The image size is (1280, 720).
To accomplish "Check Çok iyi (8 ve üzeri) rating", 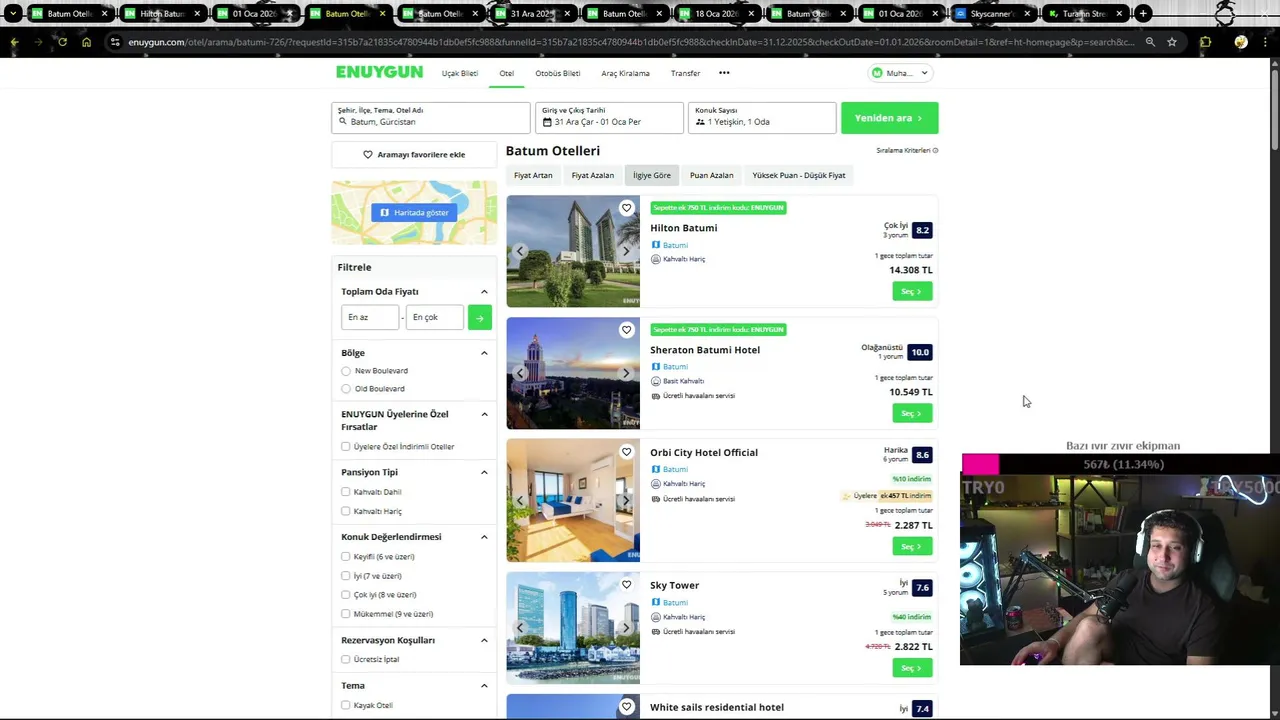I will (x=346, y=595).
